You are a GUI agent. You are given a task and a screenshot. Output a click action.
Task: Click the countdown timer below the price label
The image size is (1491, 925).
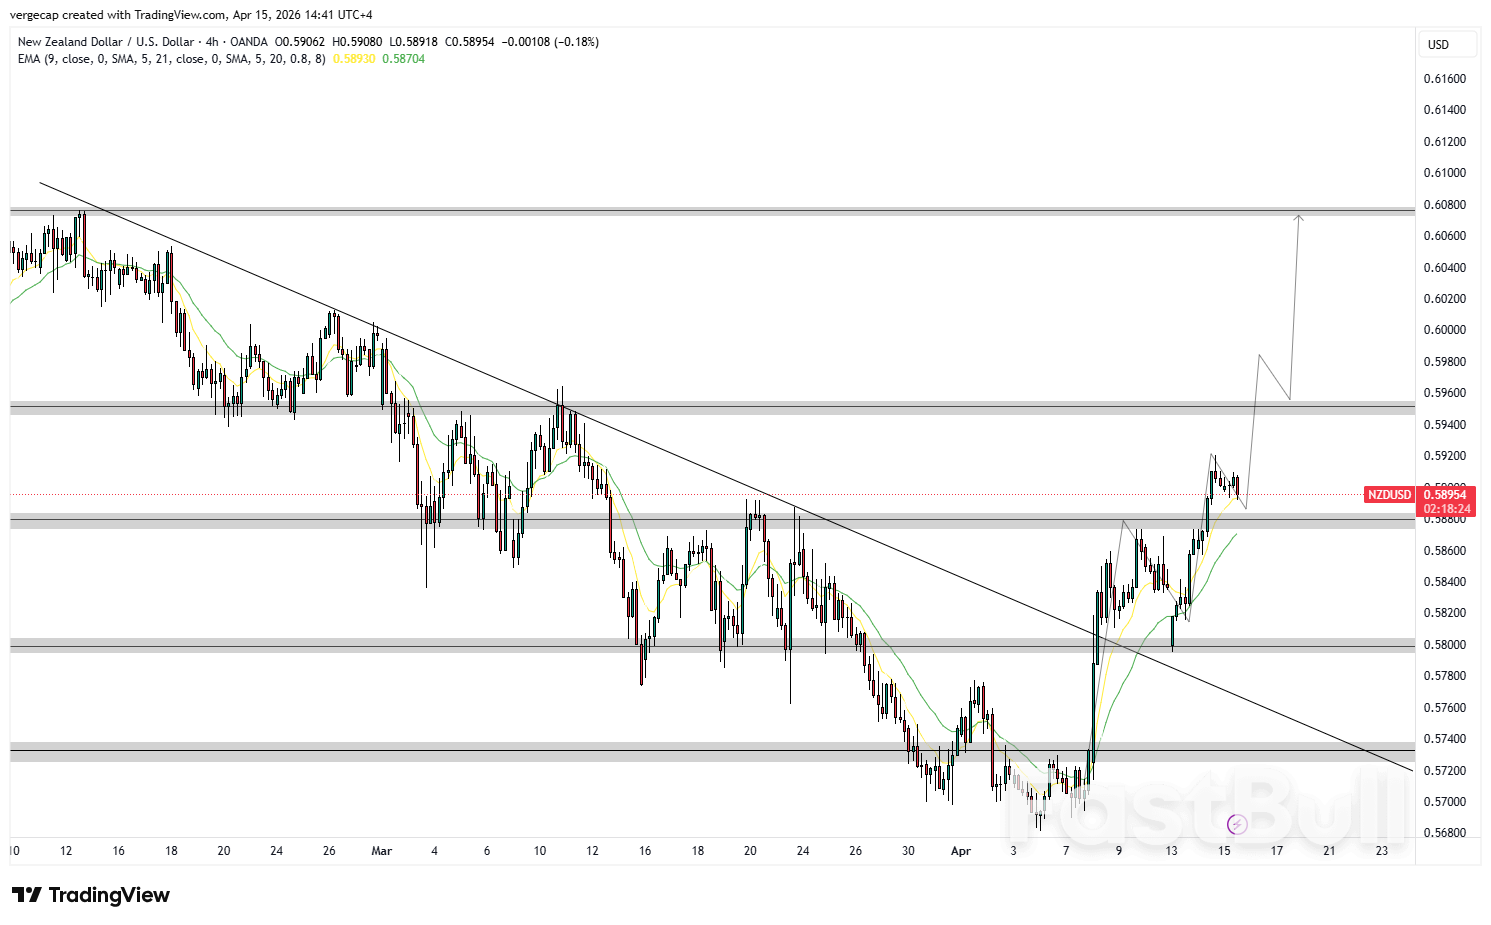(1444, 506)
